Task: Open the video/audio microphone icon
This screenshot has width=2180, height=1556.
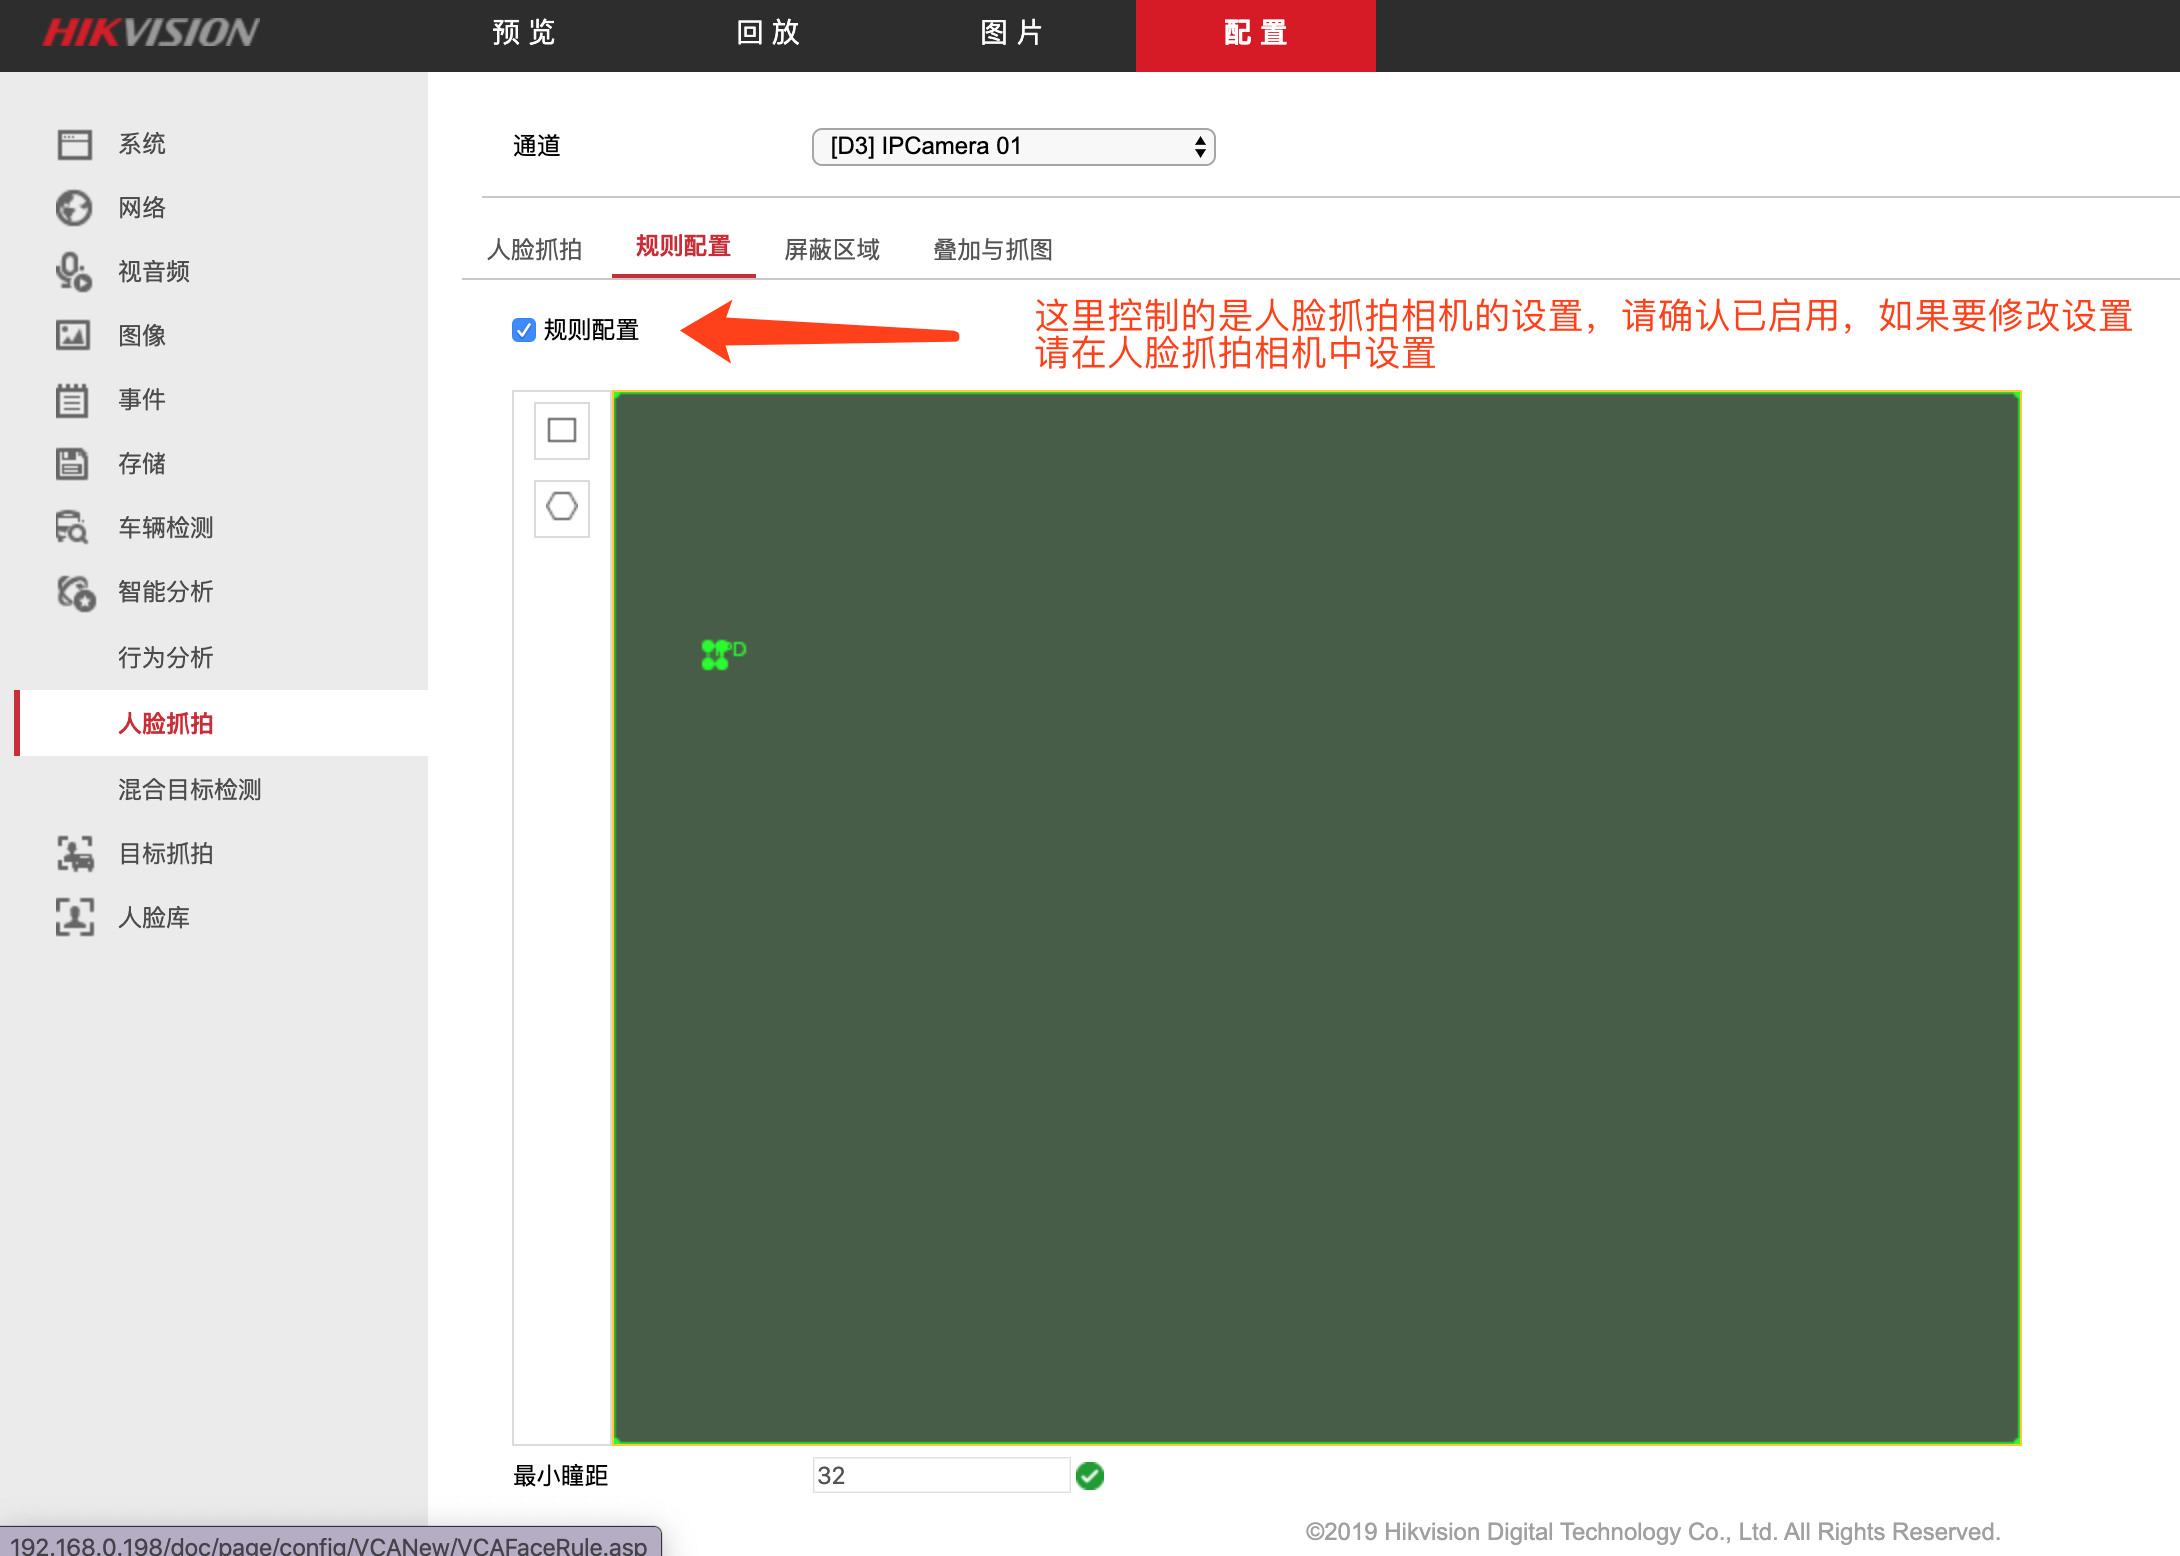Action: click(74, 272)
